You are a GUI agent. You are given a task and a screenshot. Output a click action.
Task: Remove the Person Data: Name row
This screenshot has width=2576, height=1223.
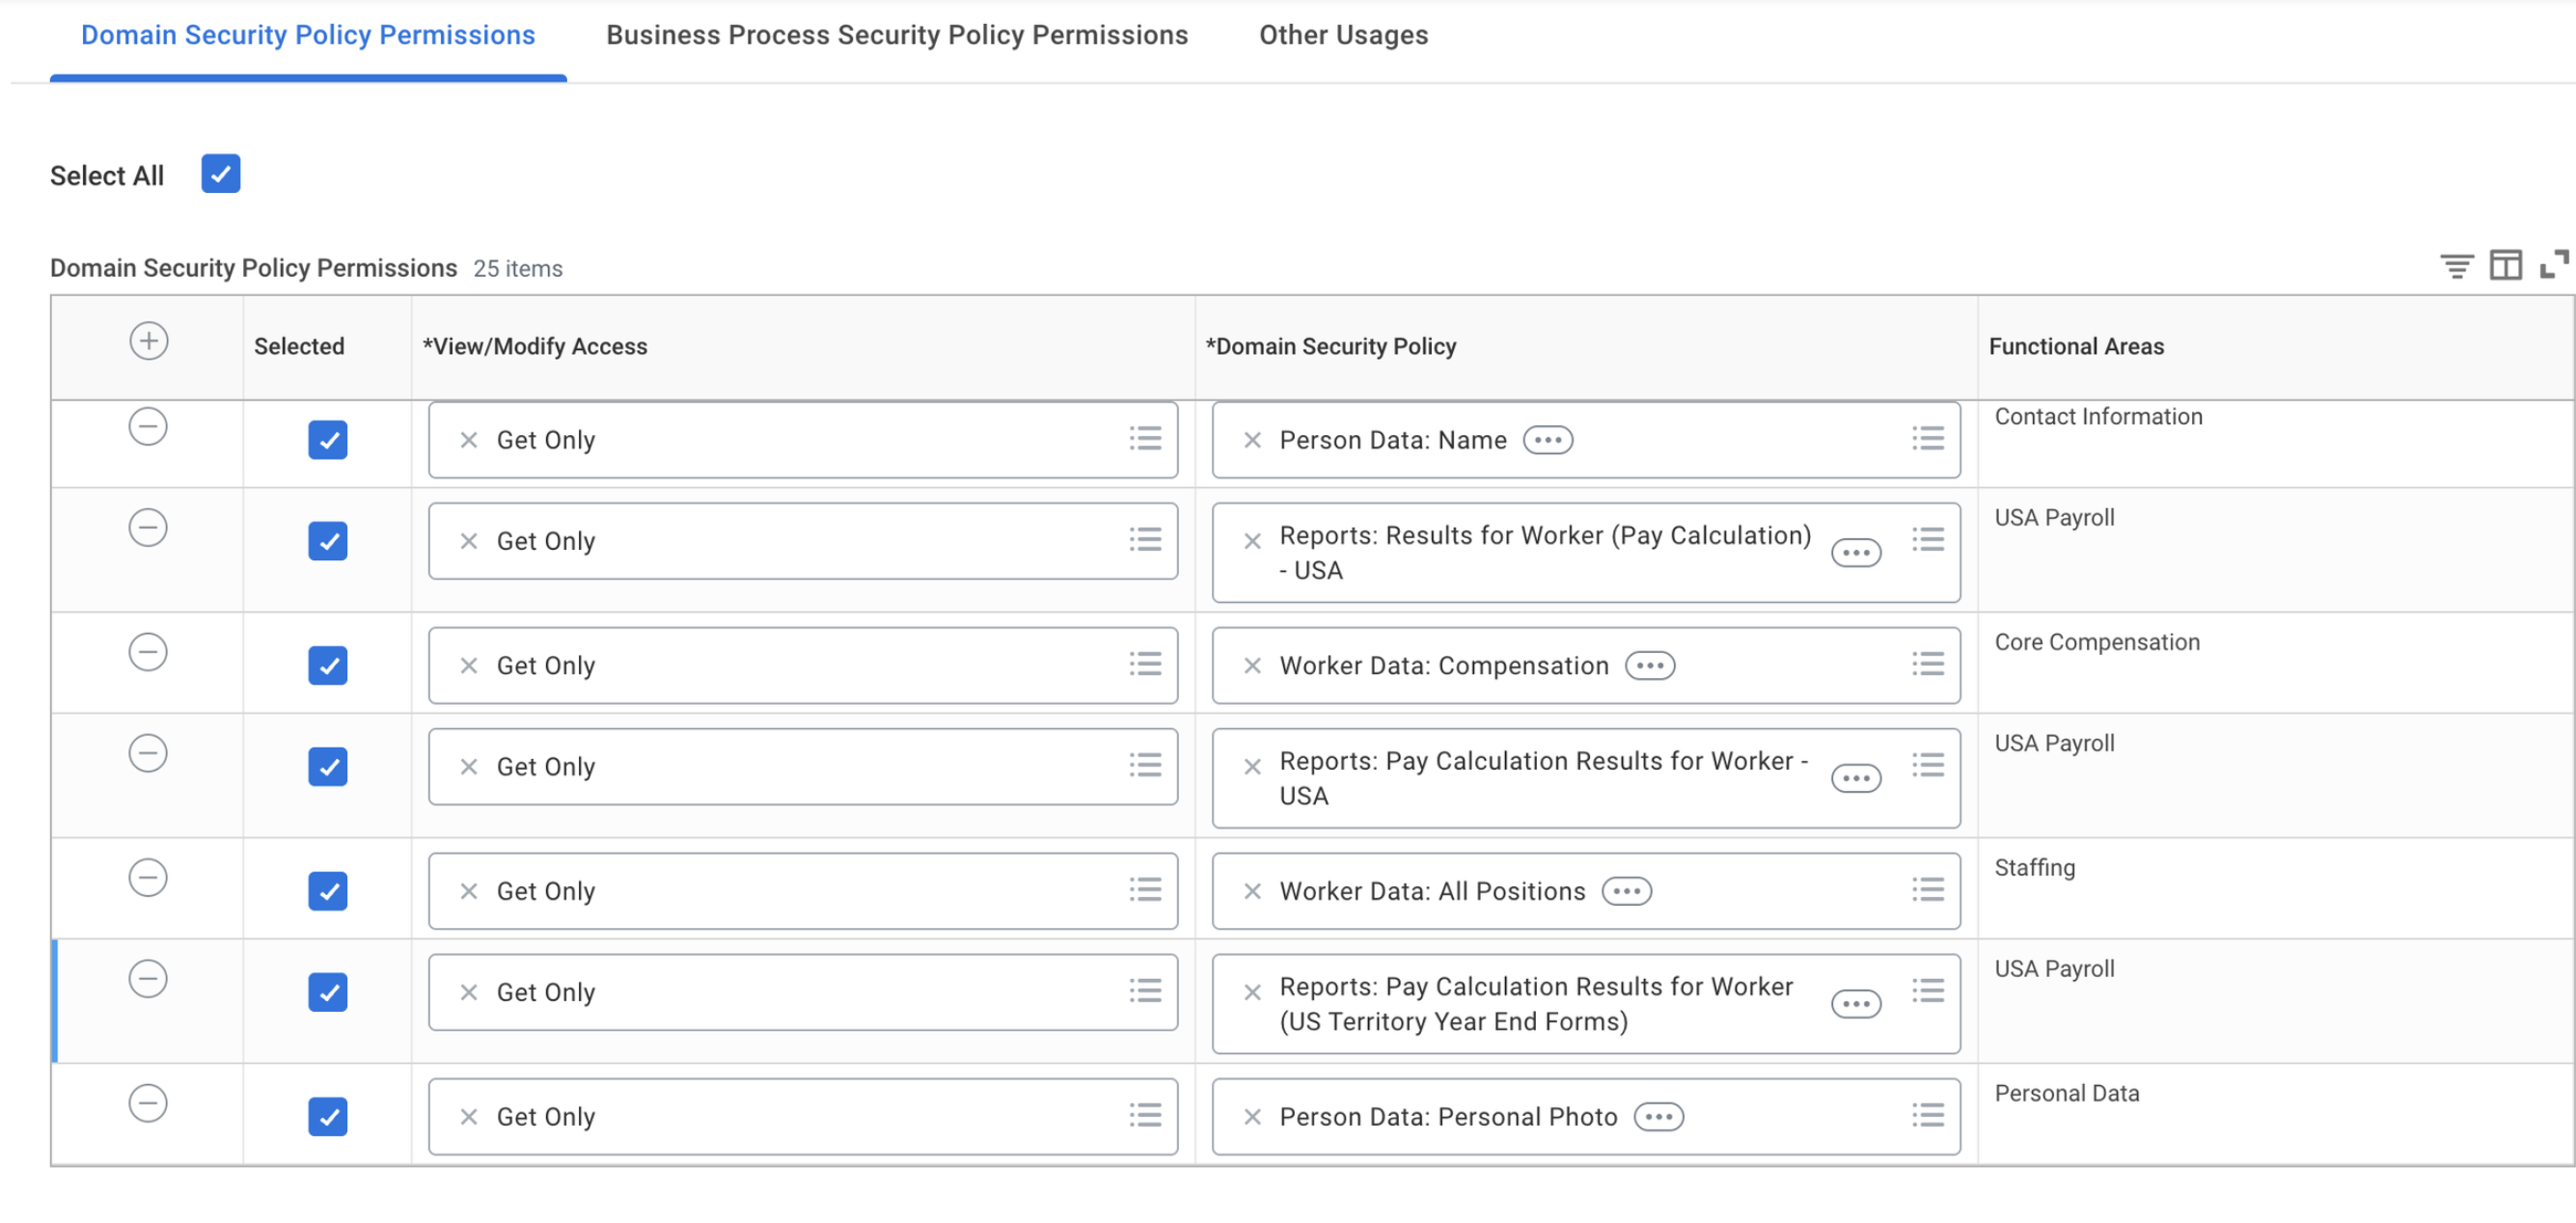coord(148,428)
